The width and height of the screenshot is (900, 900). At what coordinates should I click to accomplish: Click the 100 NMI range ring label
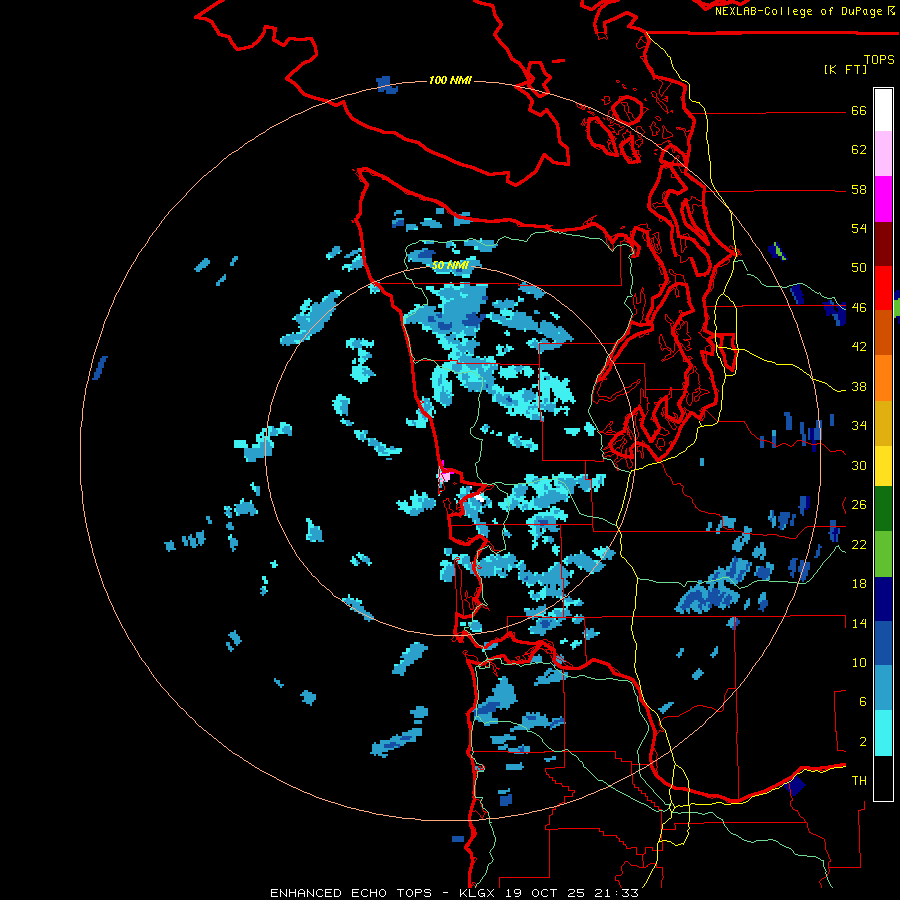(450, 80)
